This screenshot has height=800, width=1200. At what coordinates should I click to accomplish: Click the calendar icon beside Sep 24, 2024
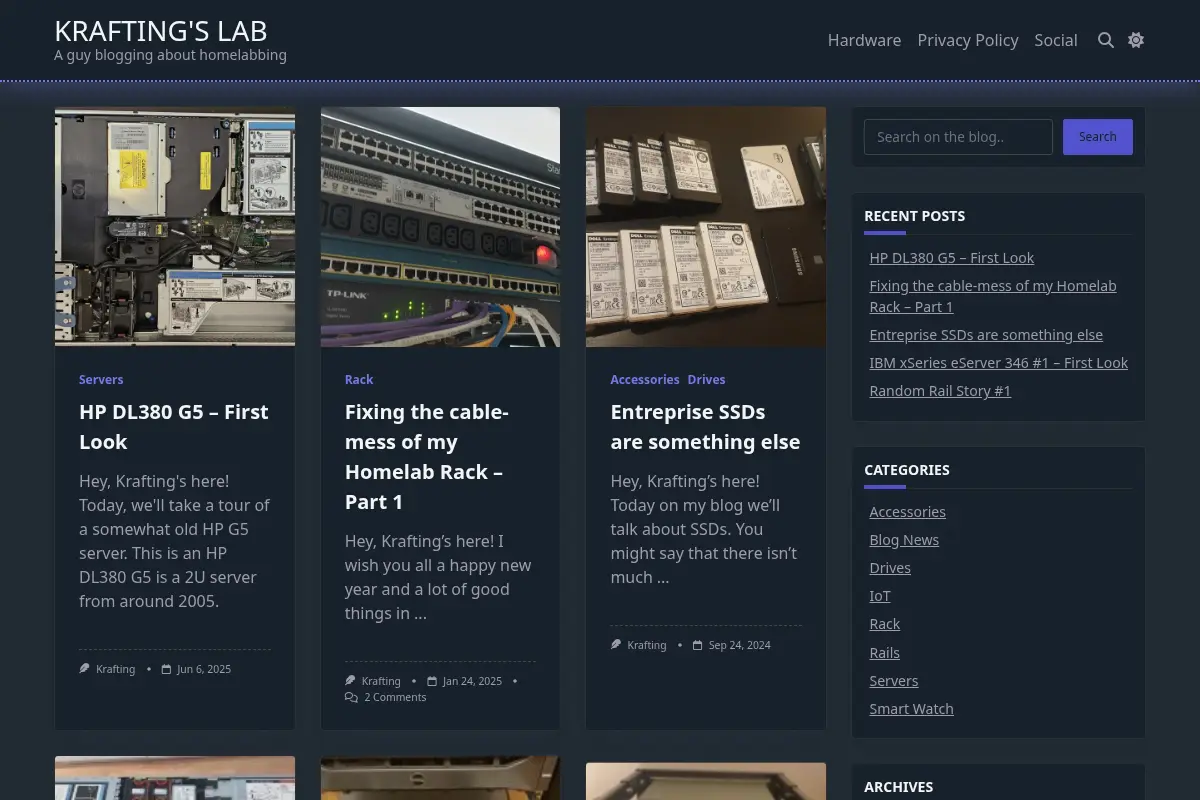698,645
